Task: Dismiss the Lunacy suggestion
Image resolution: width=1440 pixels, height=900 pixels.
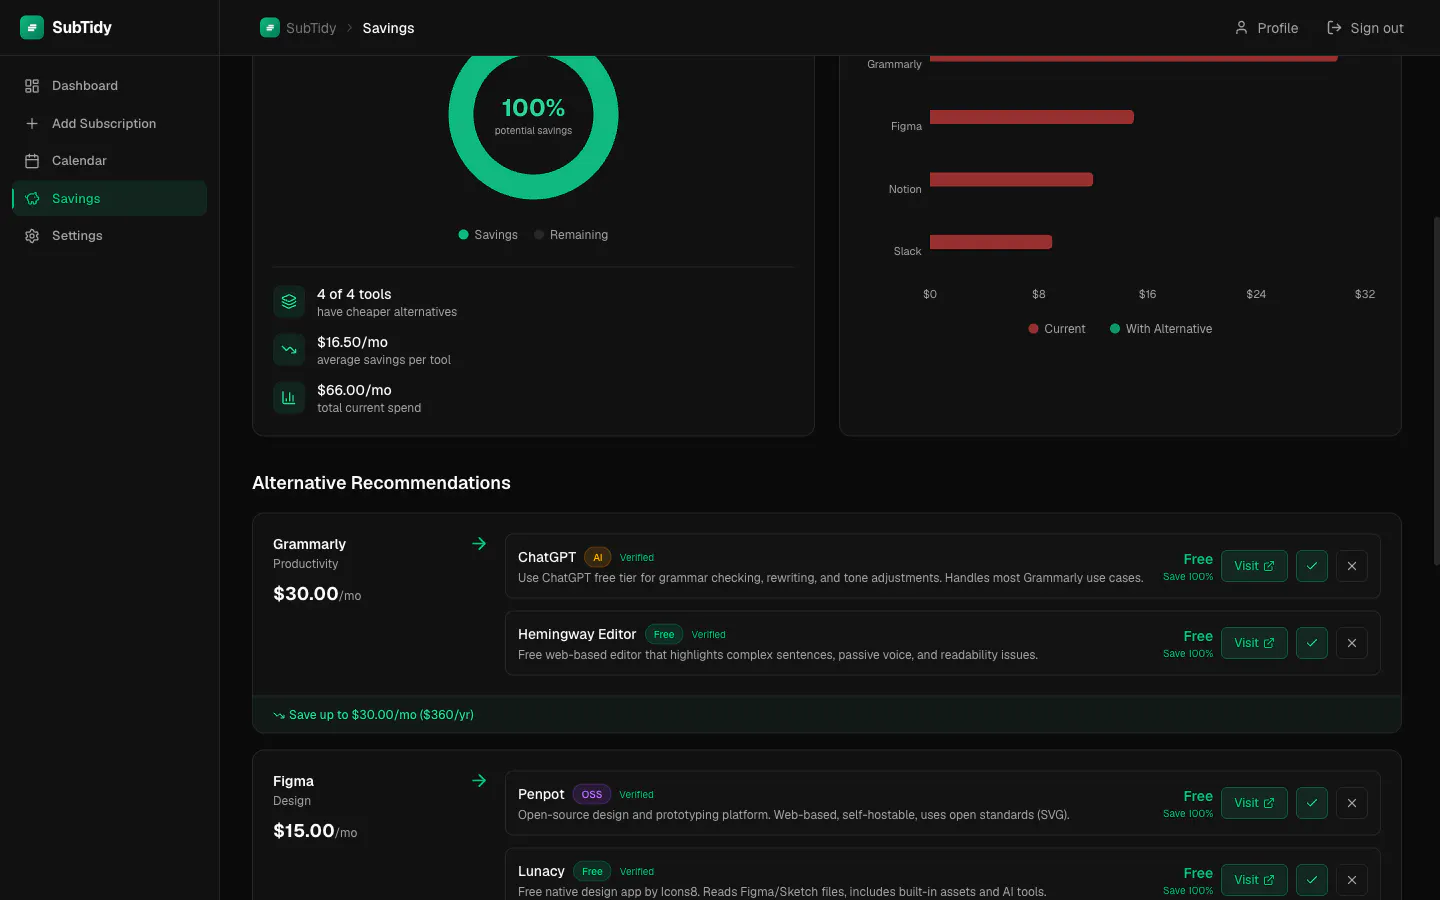Action: pyautogui.click(x=1352, y=880)
